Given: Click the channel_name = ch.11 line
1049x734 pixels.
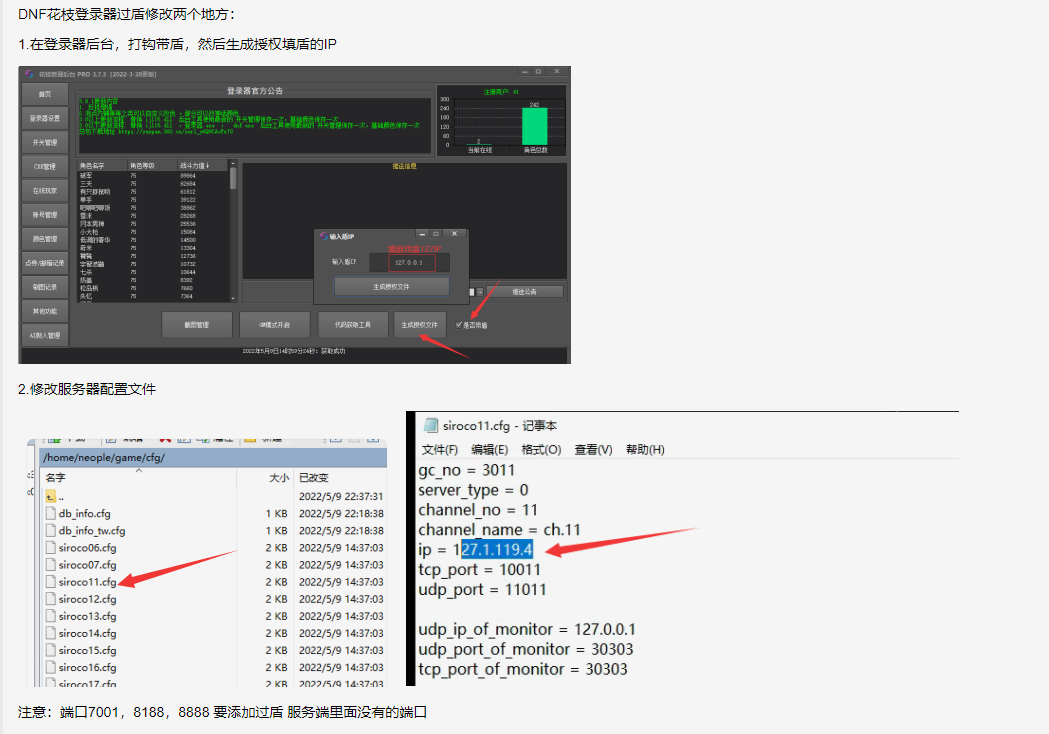Looking at the screenshot, I should point(499,530).
